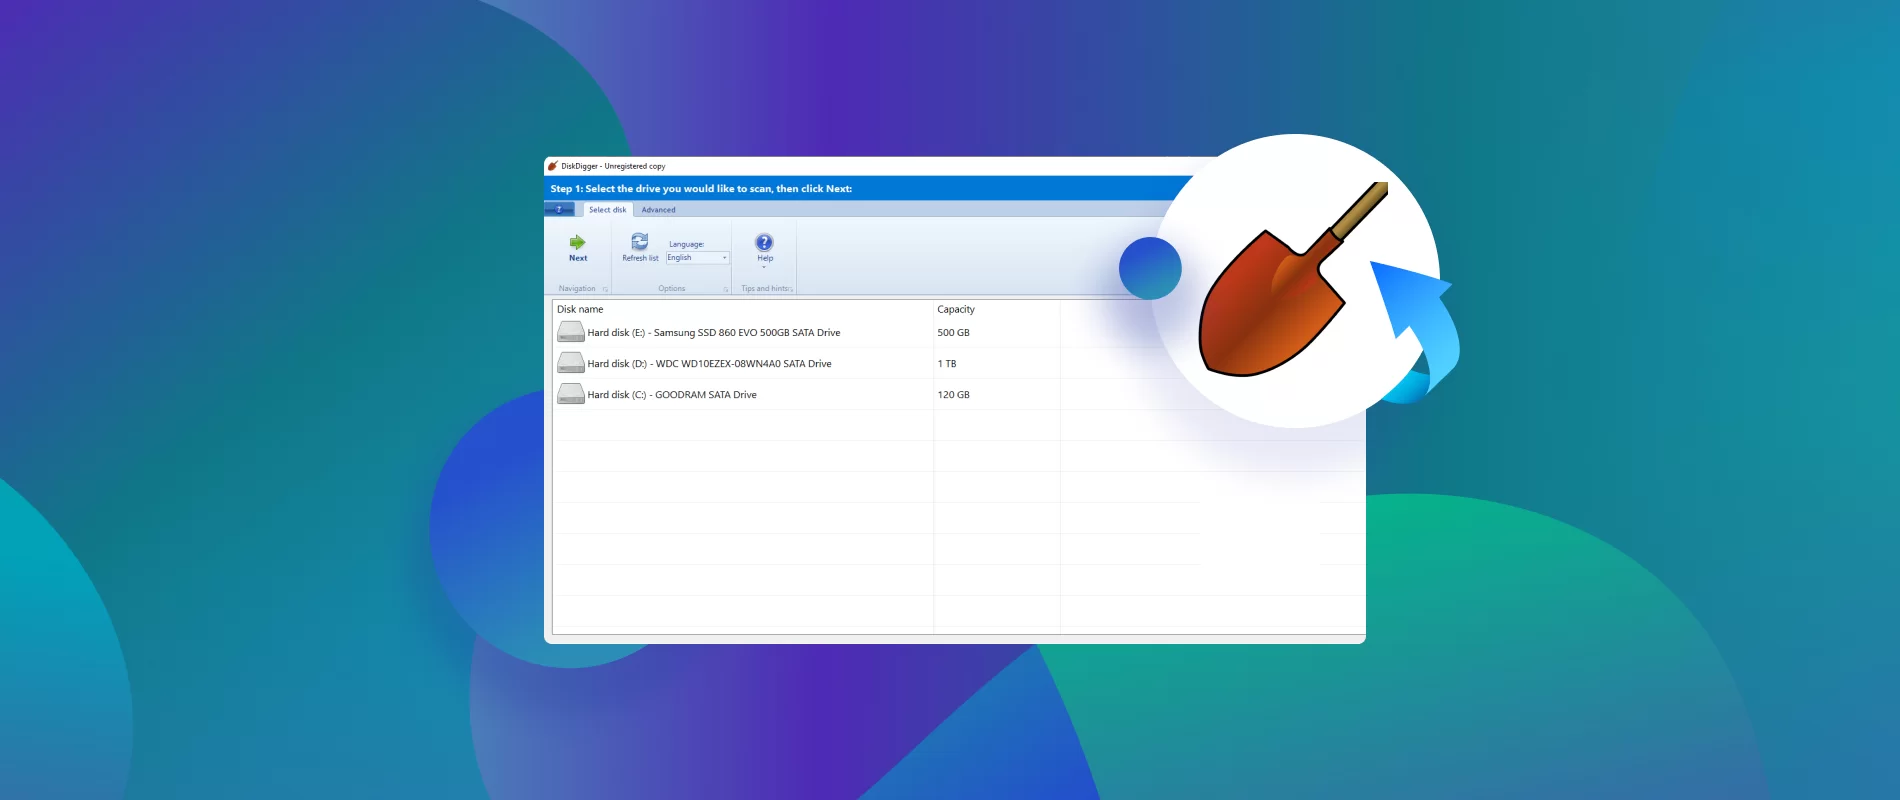This screenshot has height=800, width=1900.
Task: Click the drive icon for WDC disk (D:)
Action: (x=571, y=363)
